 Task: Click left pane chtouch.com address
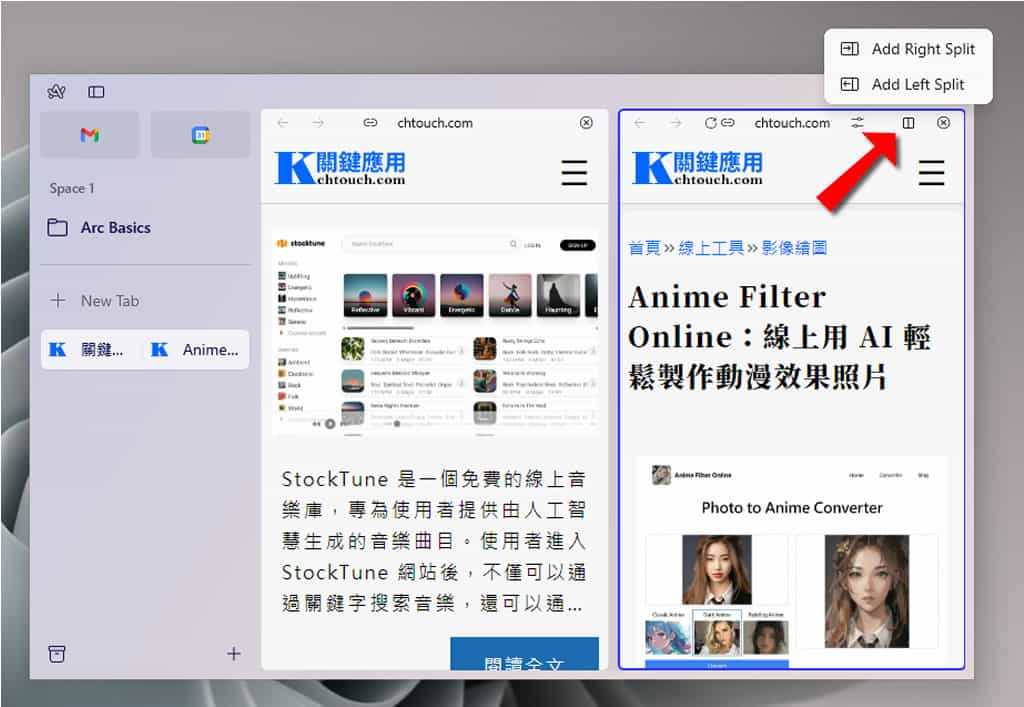(435, 123)
